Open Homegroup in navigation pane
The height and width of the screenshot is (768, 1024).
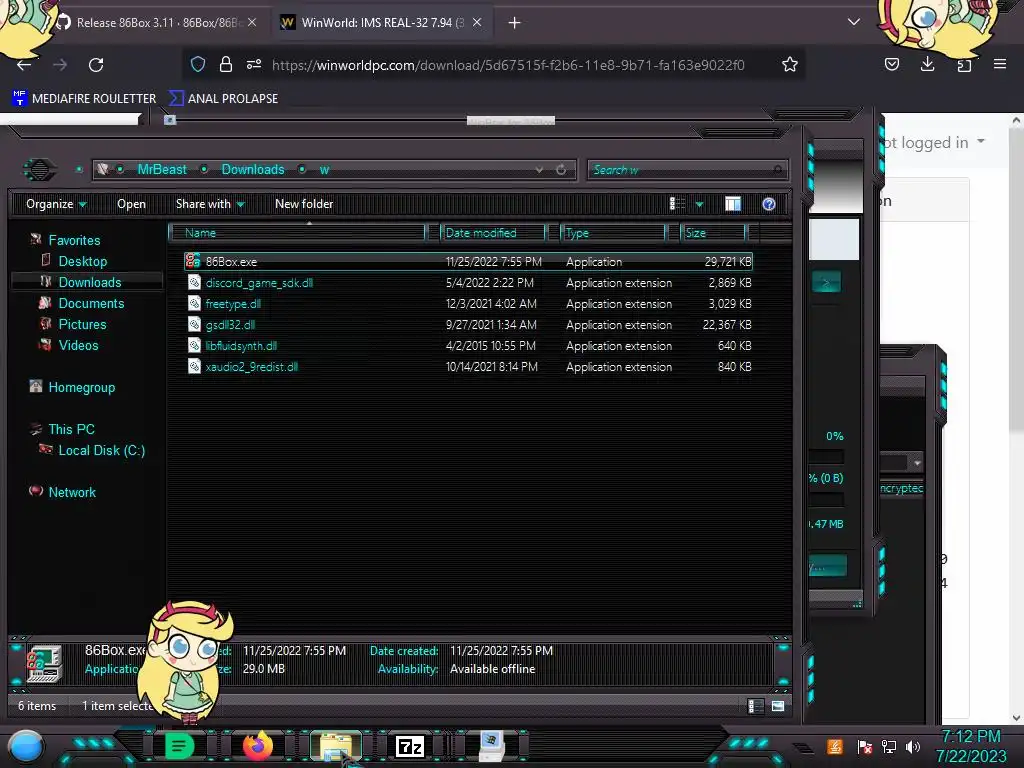[x=81, y=387]
